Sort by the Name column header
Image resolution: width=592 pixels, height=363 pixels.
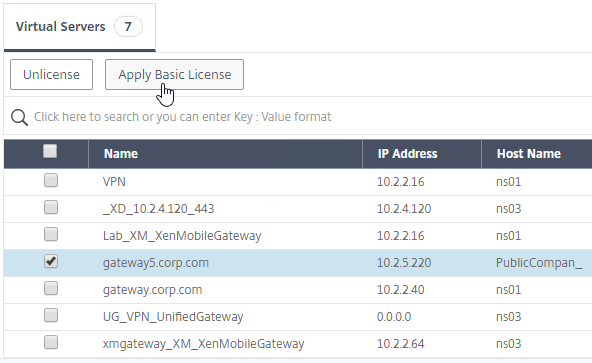tap(121, 154)
